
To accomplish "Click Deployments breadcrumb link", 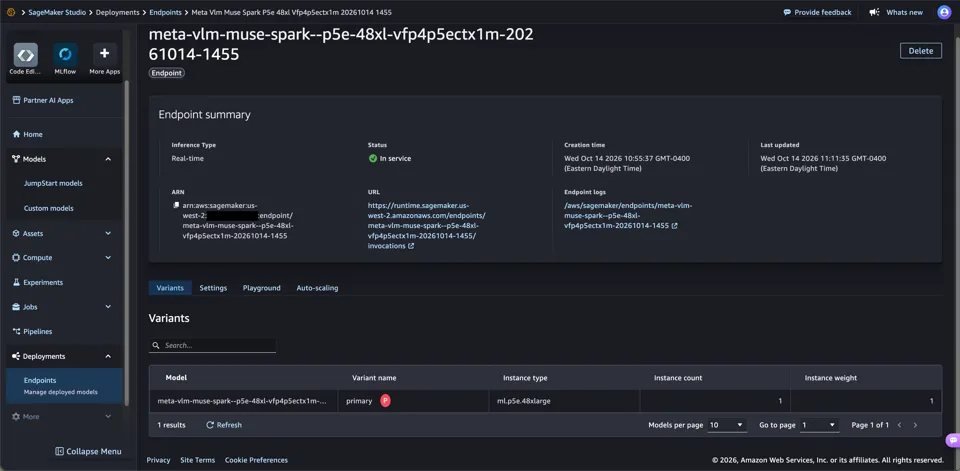I will click(120, 12).
